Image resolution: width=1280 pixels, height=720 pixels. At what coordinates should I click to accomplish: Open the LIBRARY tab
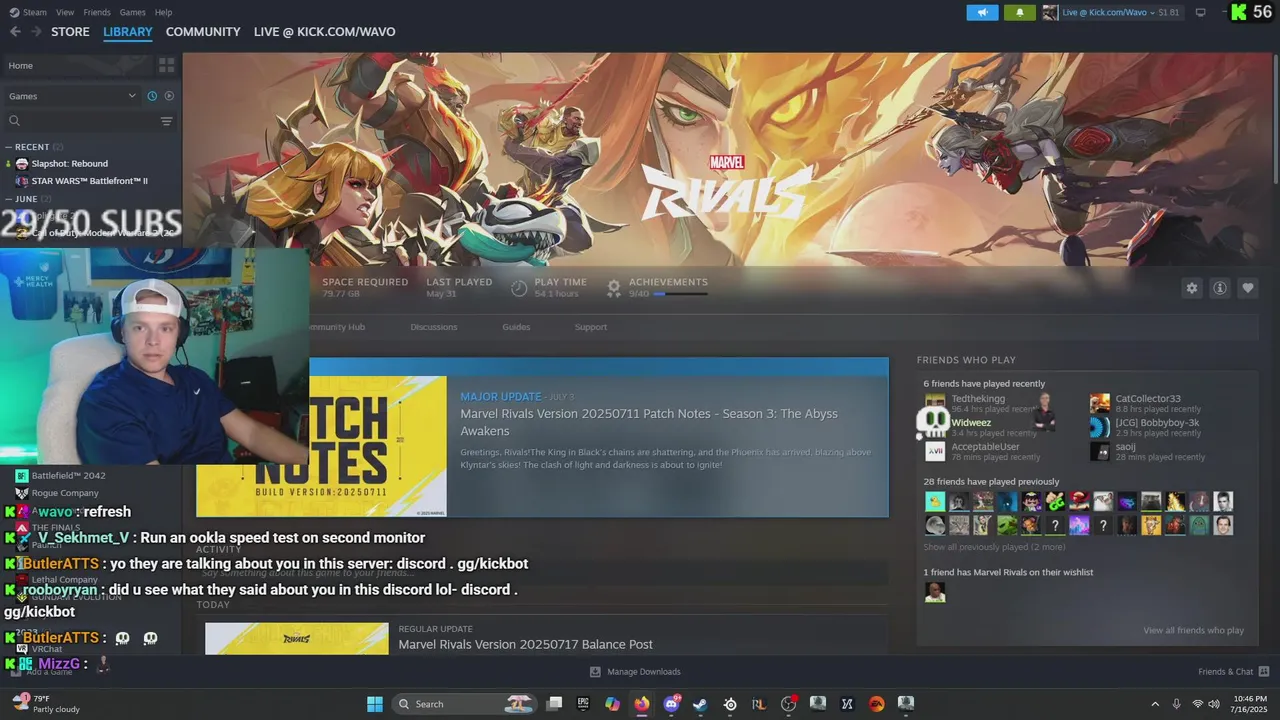[x=128, y=32]
